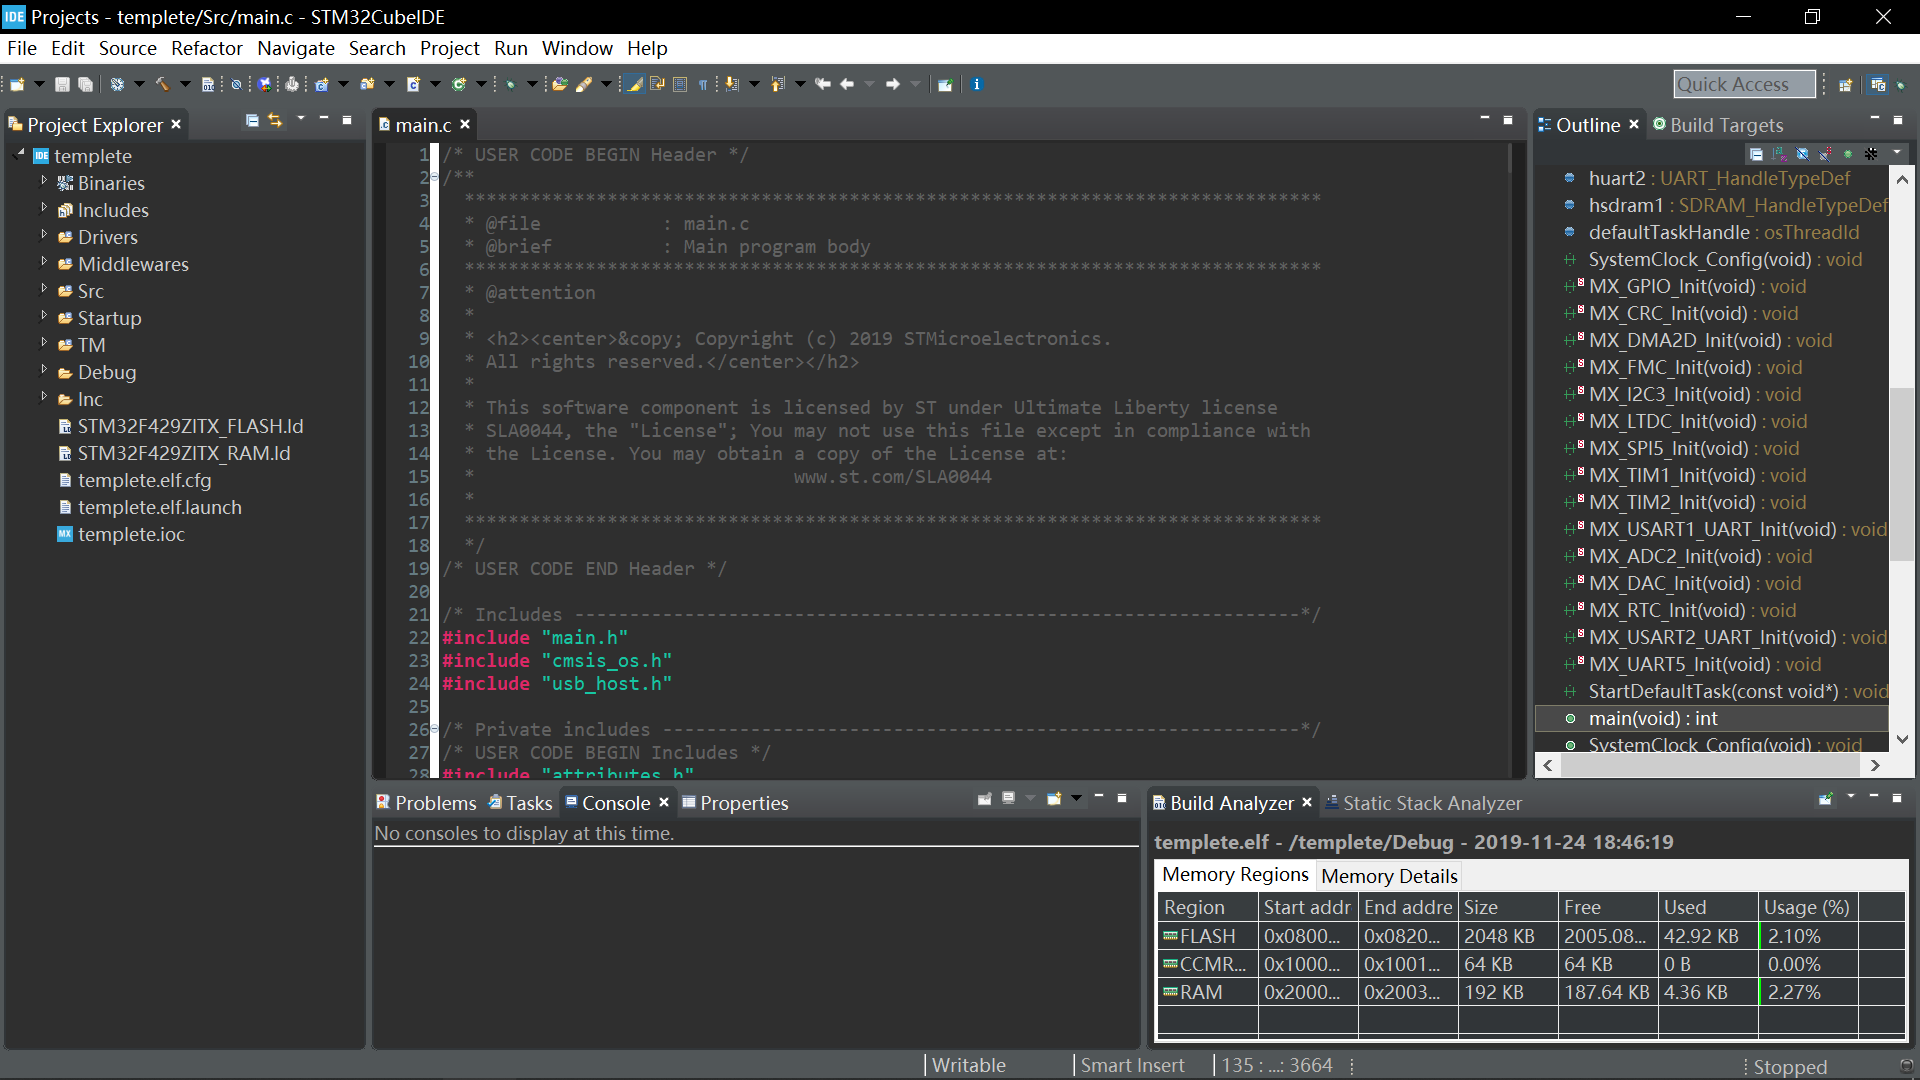Viewport: 1920px width, 1080px height.
Task: Open the Refactor menu
Action: 207,48
